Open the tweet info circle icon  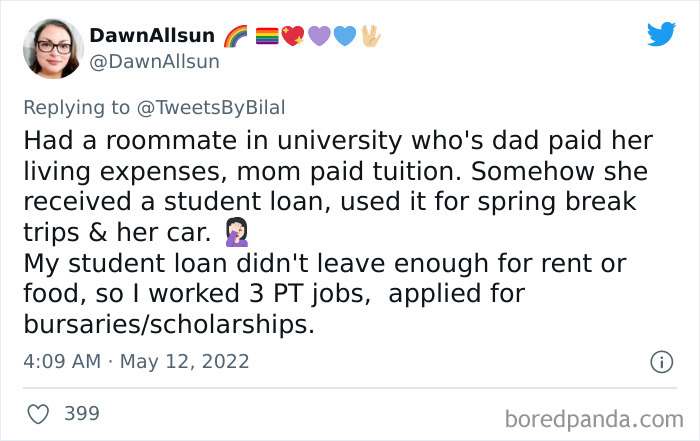(x=661, y=361)
